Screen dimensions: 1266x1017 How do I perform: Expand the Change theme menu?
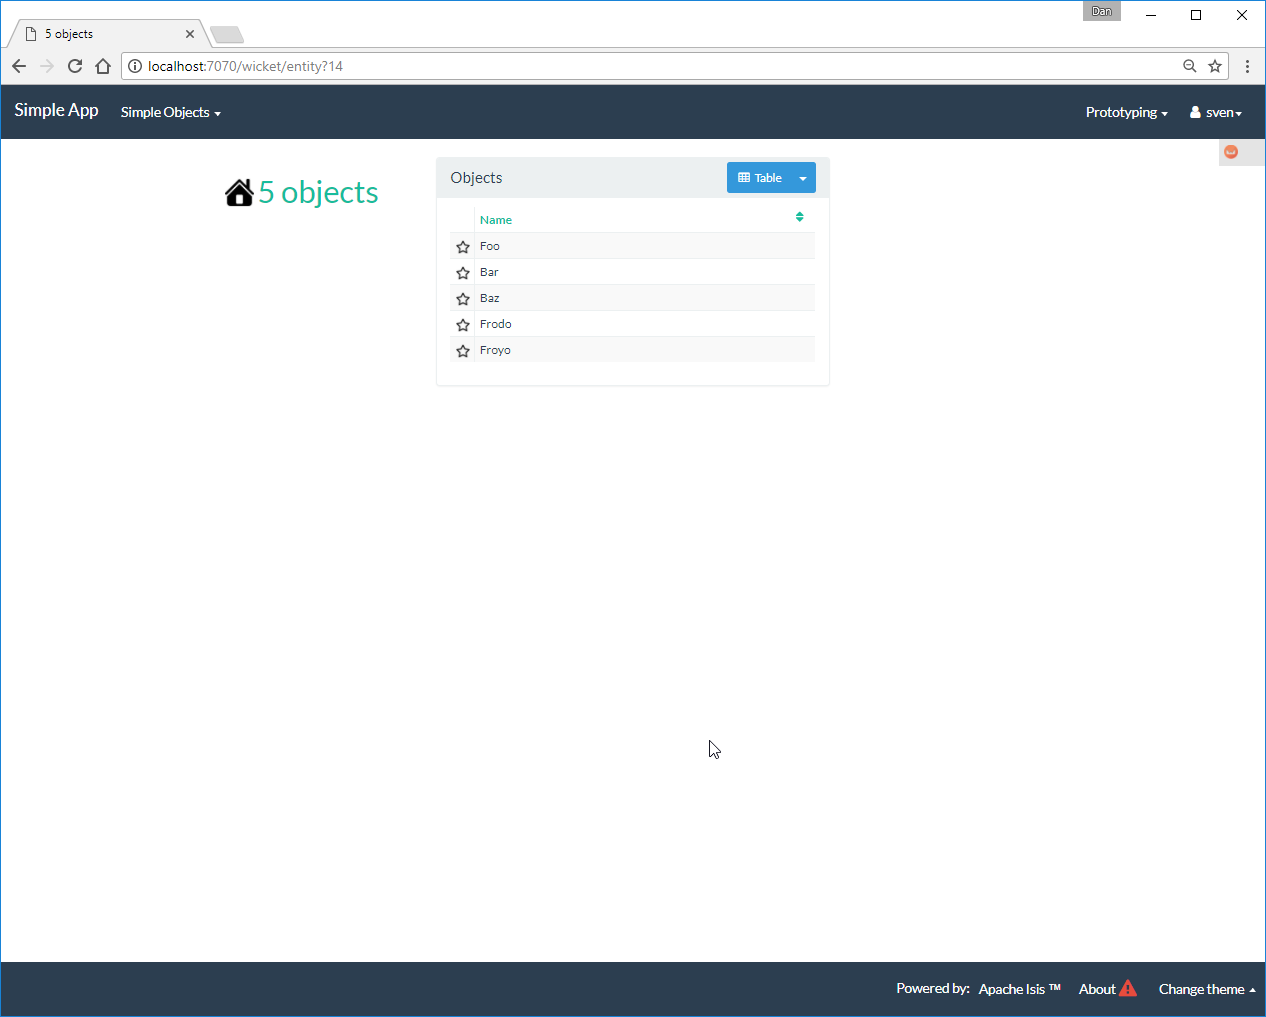[1206, 989]
